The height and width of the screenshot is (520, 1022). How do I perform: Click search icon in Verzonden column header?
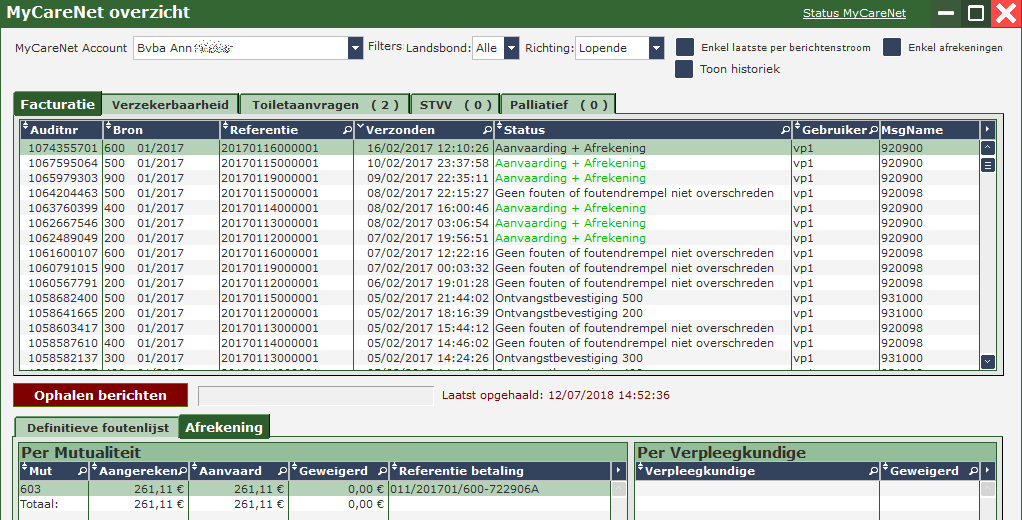488,131
